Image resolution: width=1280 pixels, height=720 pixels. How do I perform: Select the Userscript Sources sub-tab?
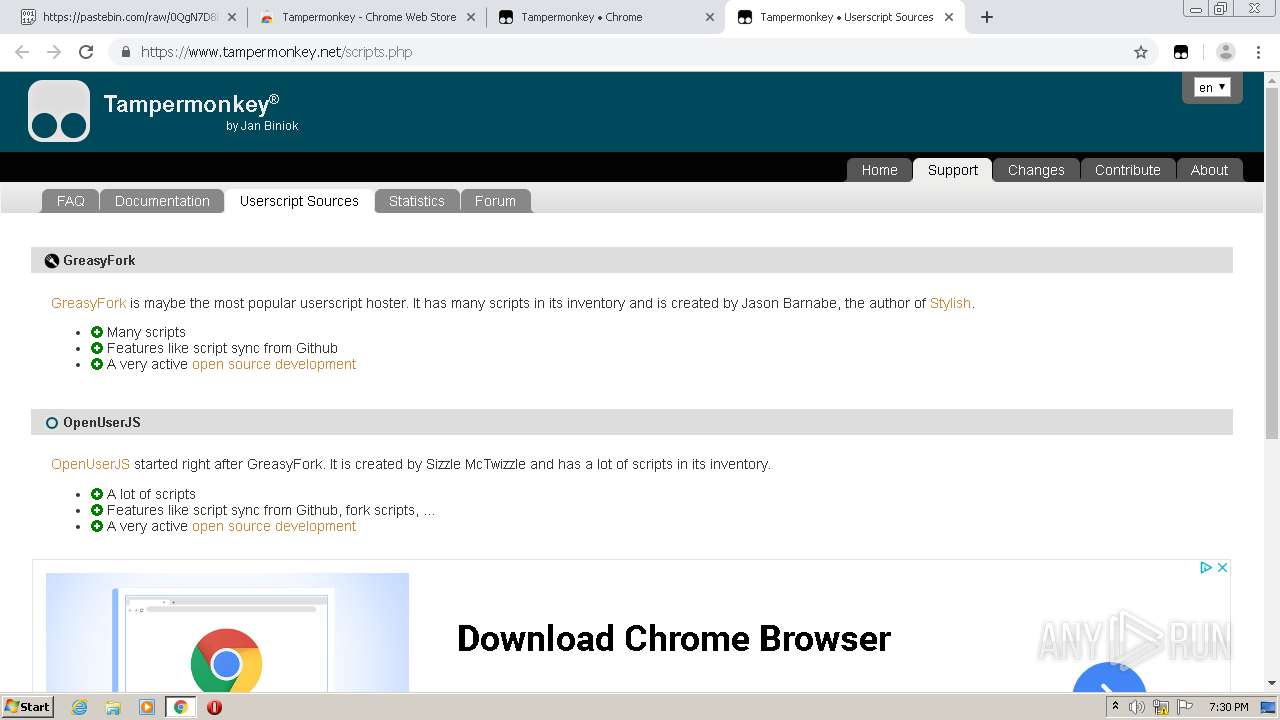299,201
